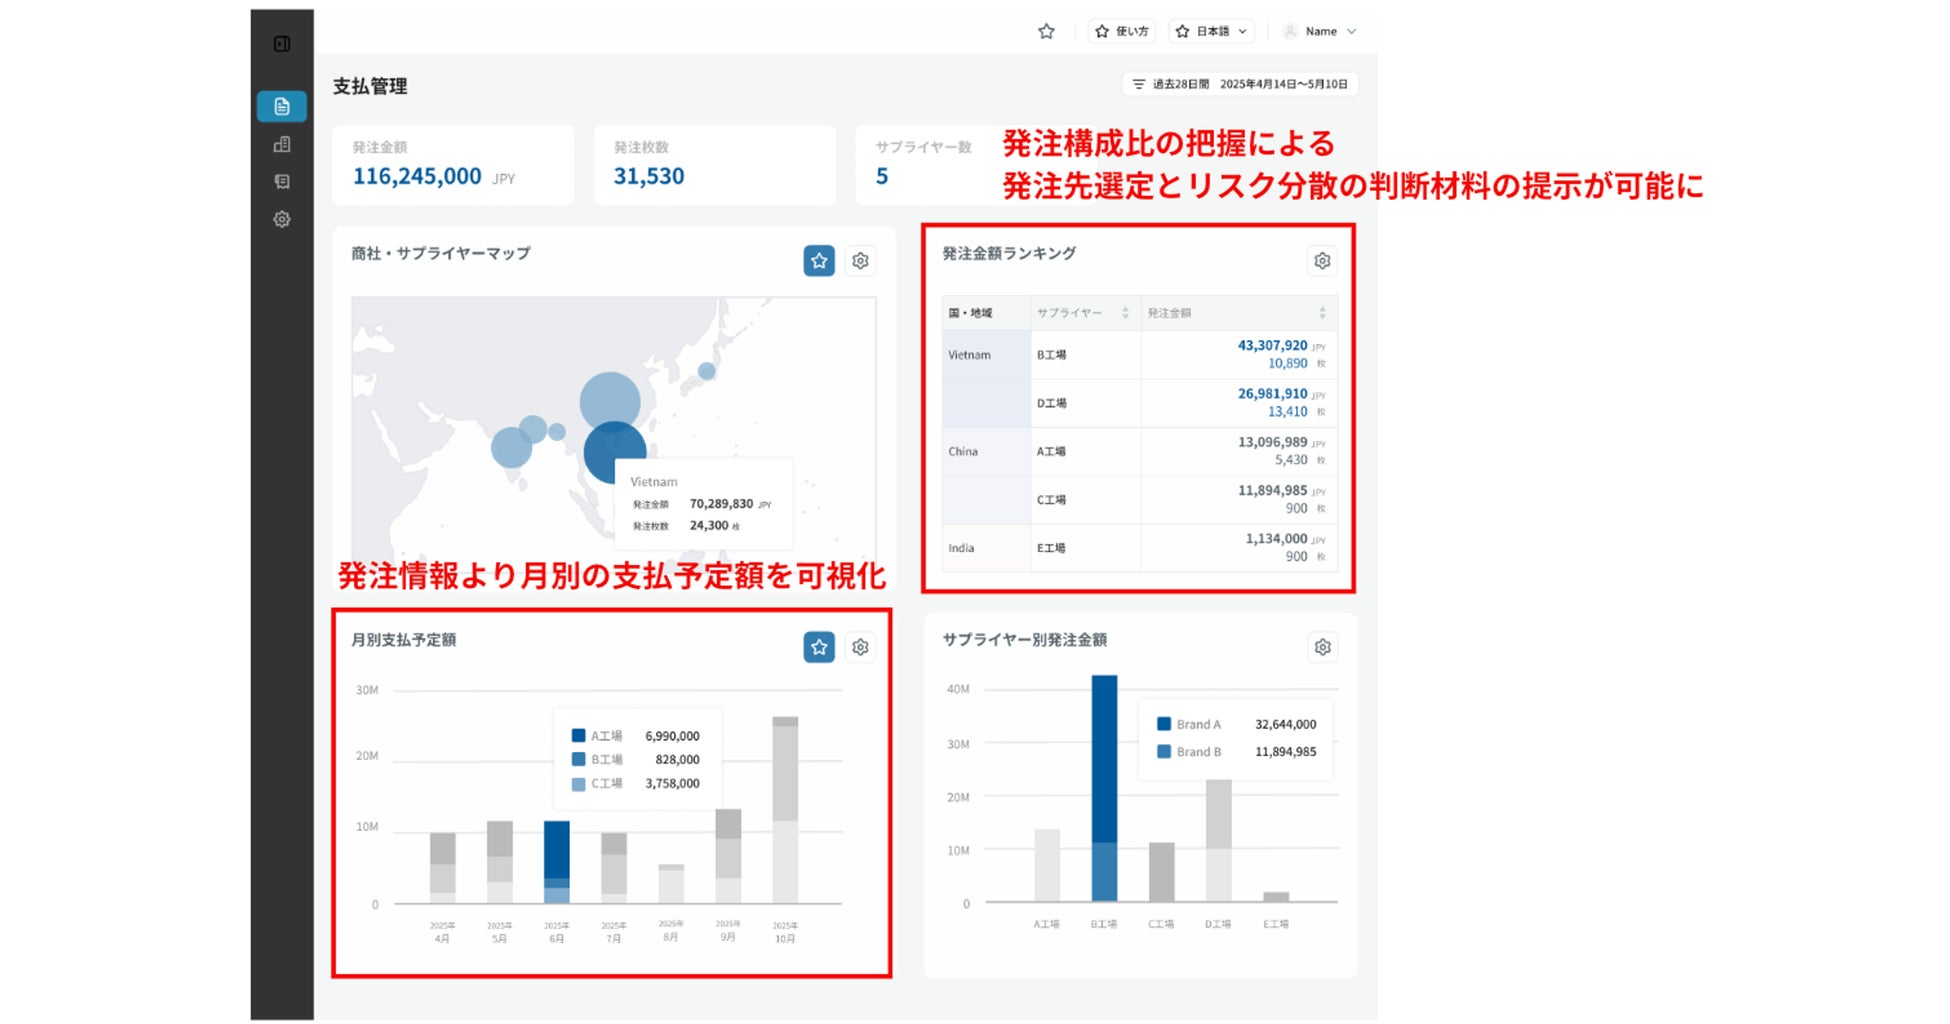Open the 過去28日間 date range filter
The image size is (1950, 1024).
pyautogui.click(x=1239, y=84)
